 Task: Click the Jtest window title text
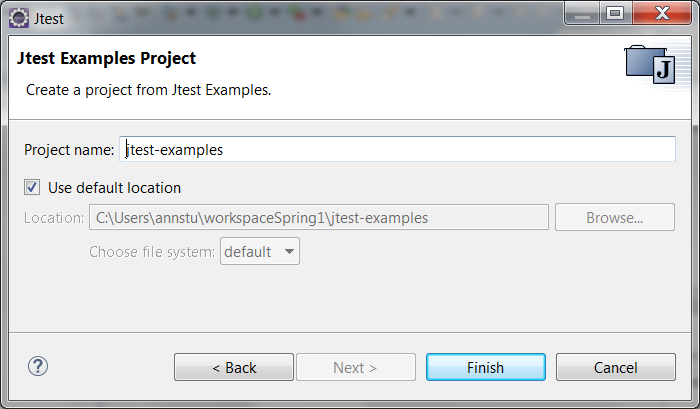49,19
